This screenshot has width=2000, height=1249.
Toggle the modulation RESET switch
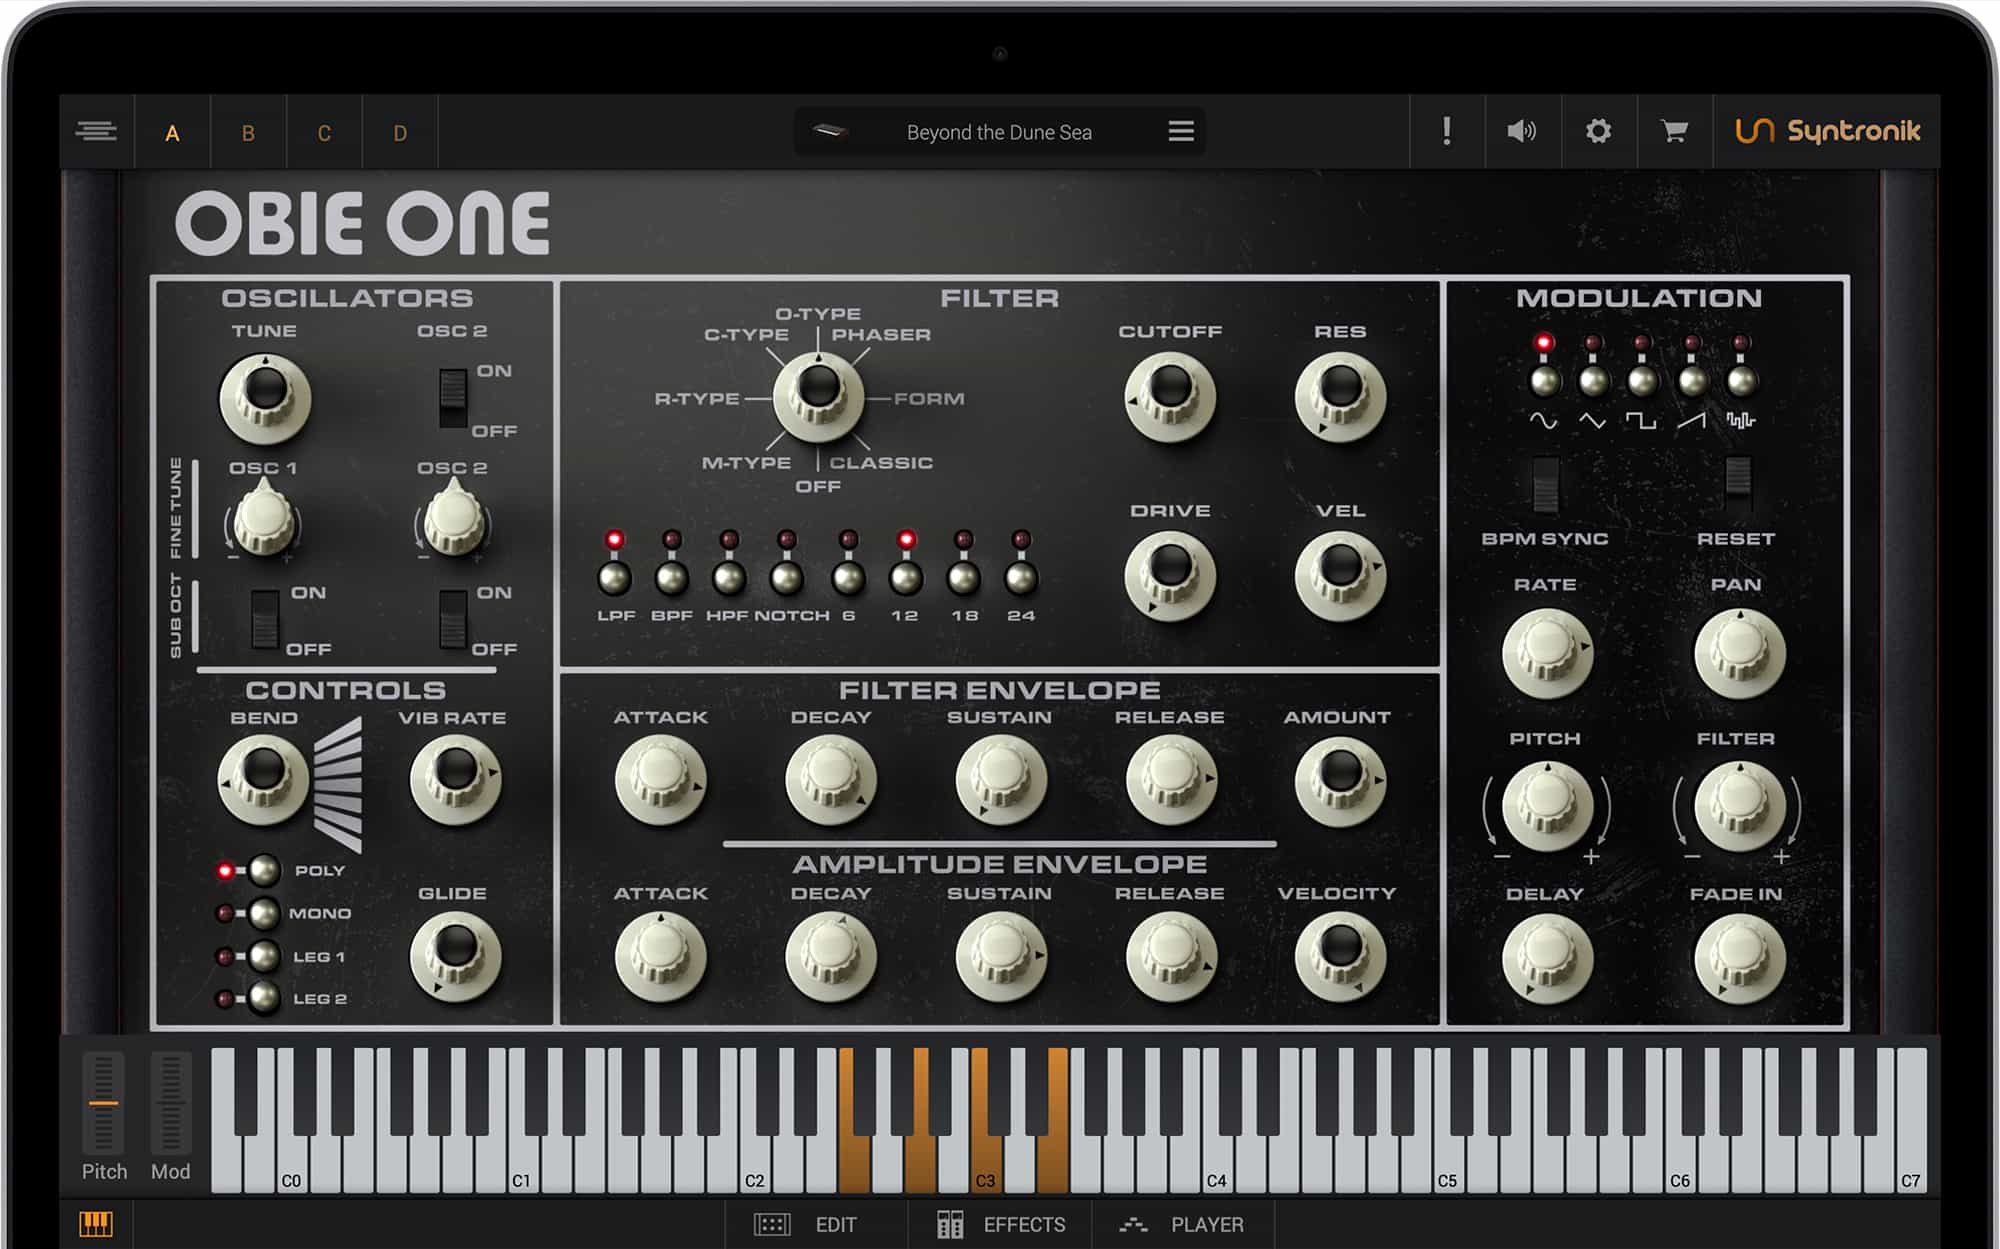pos(1738,485)
